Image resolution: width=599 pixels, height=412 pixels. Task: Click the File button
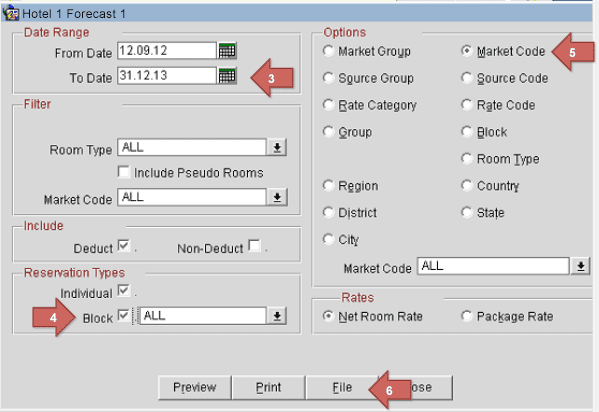coord(342,388)
